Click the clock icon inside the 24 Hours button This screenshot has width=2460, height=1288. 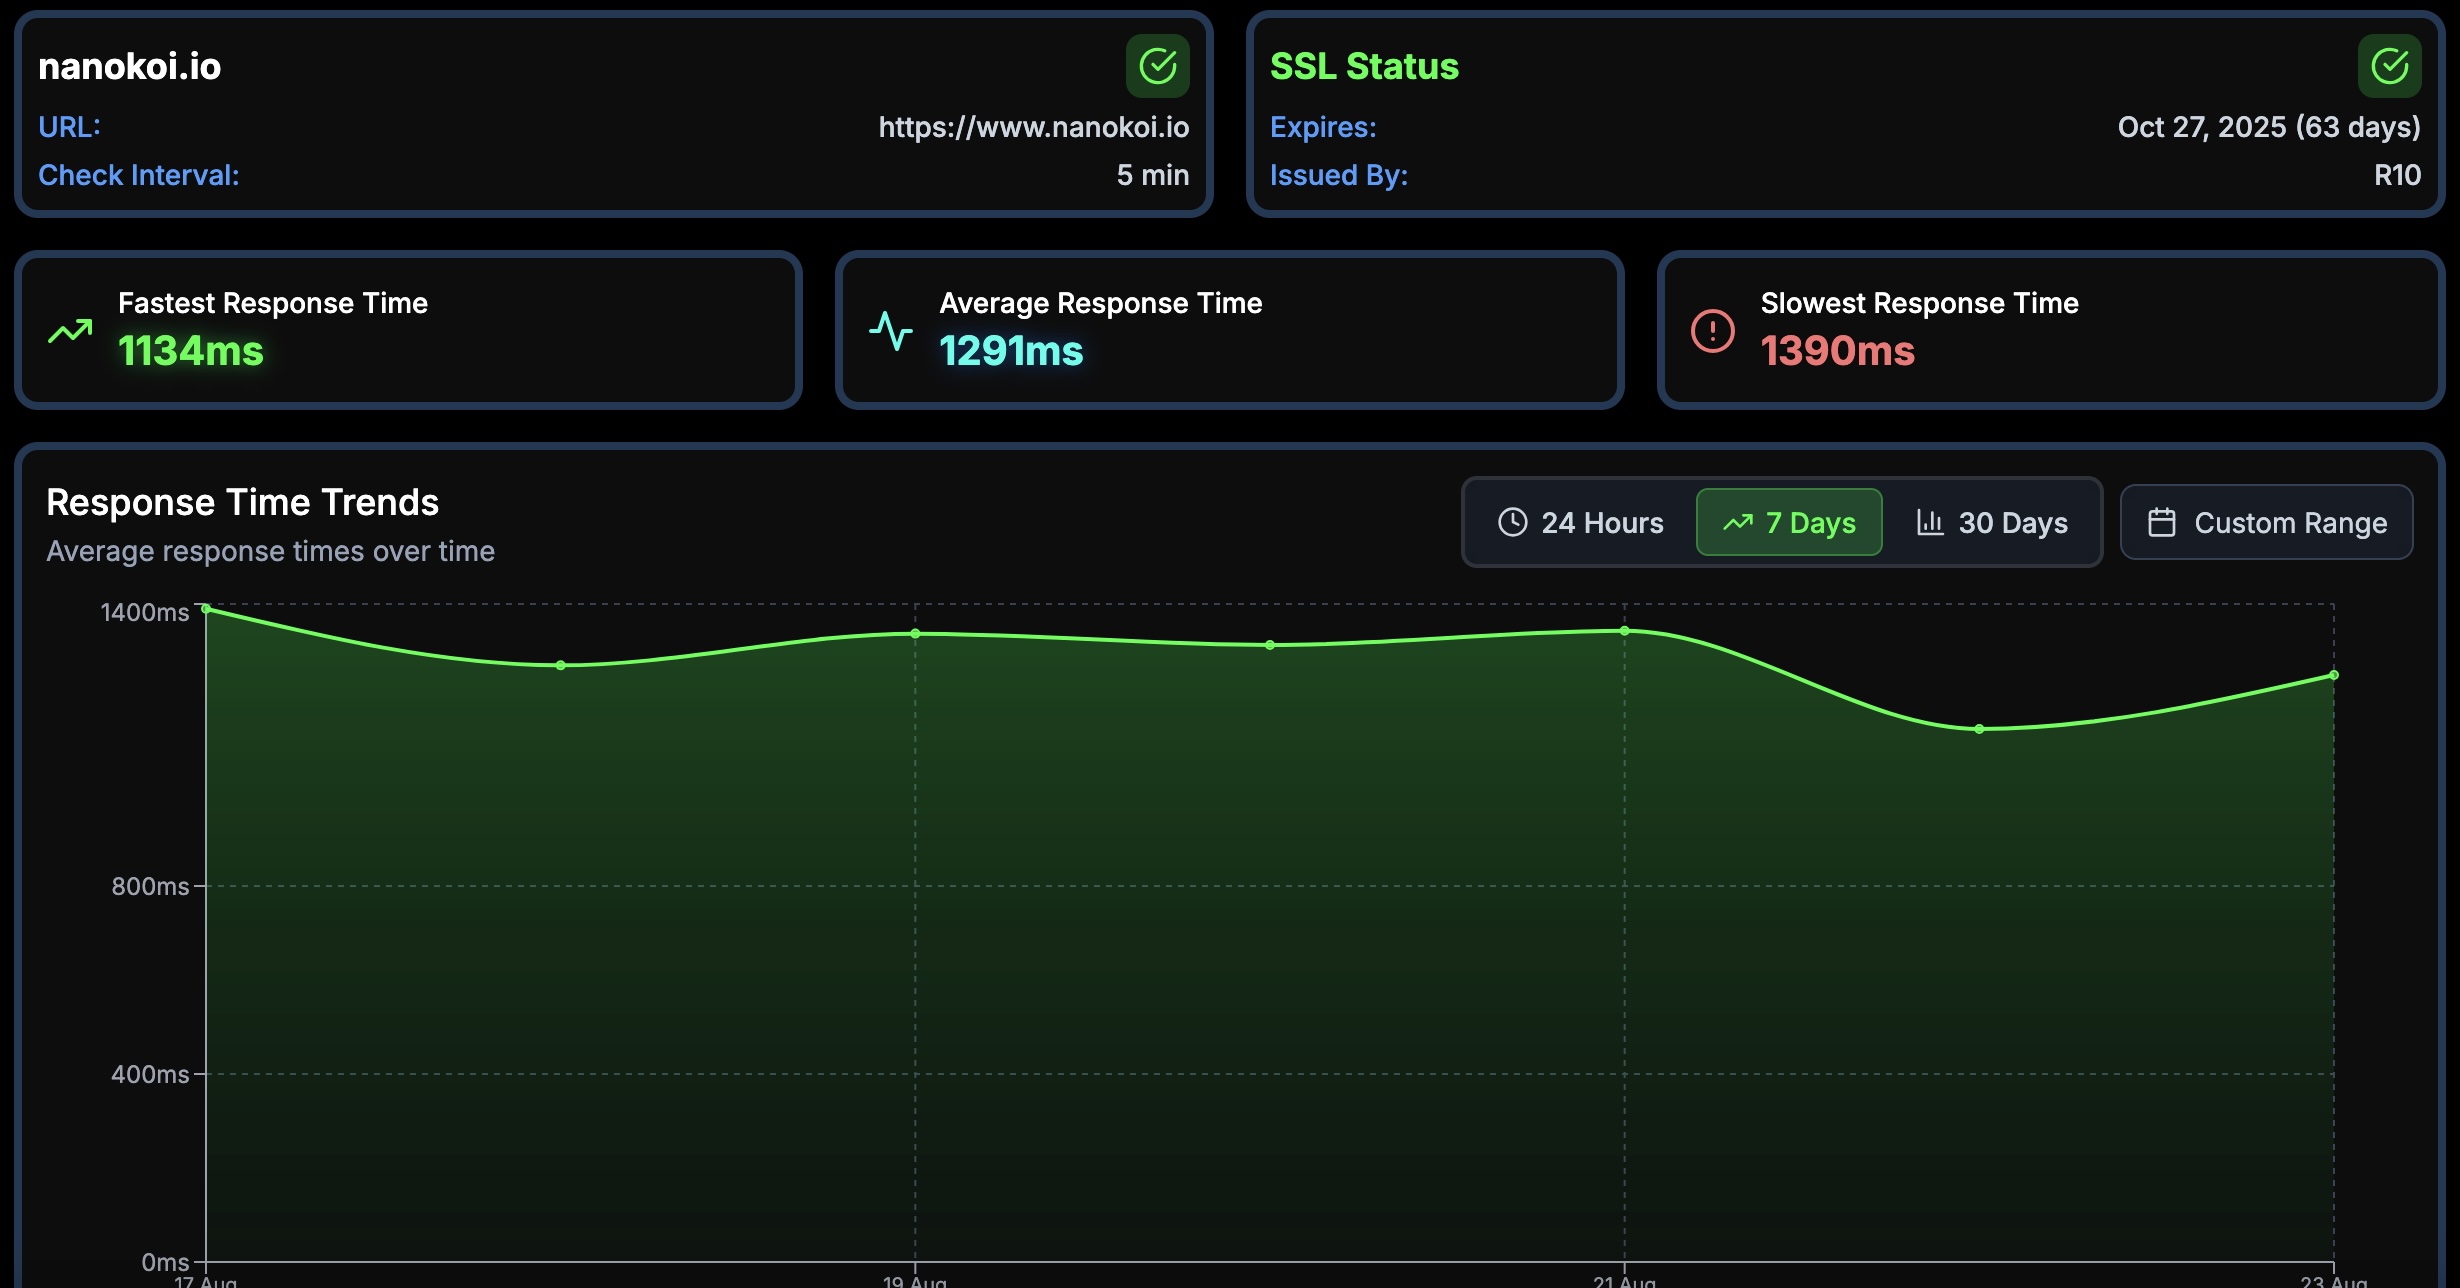coord(1513,522)
